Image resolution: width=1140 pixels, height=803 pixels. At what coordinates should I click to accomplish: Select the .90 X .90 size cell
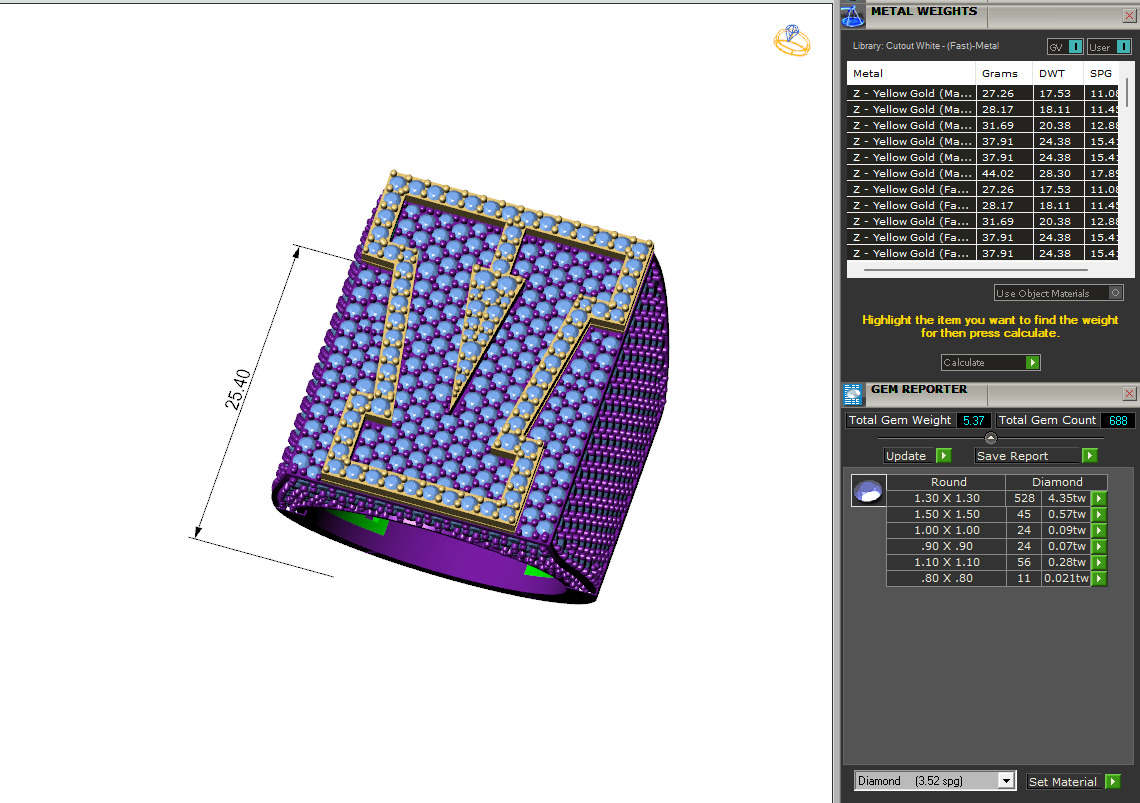tap(947, 546)
